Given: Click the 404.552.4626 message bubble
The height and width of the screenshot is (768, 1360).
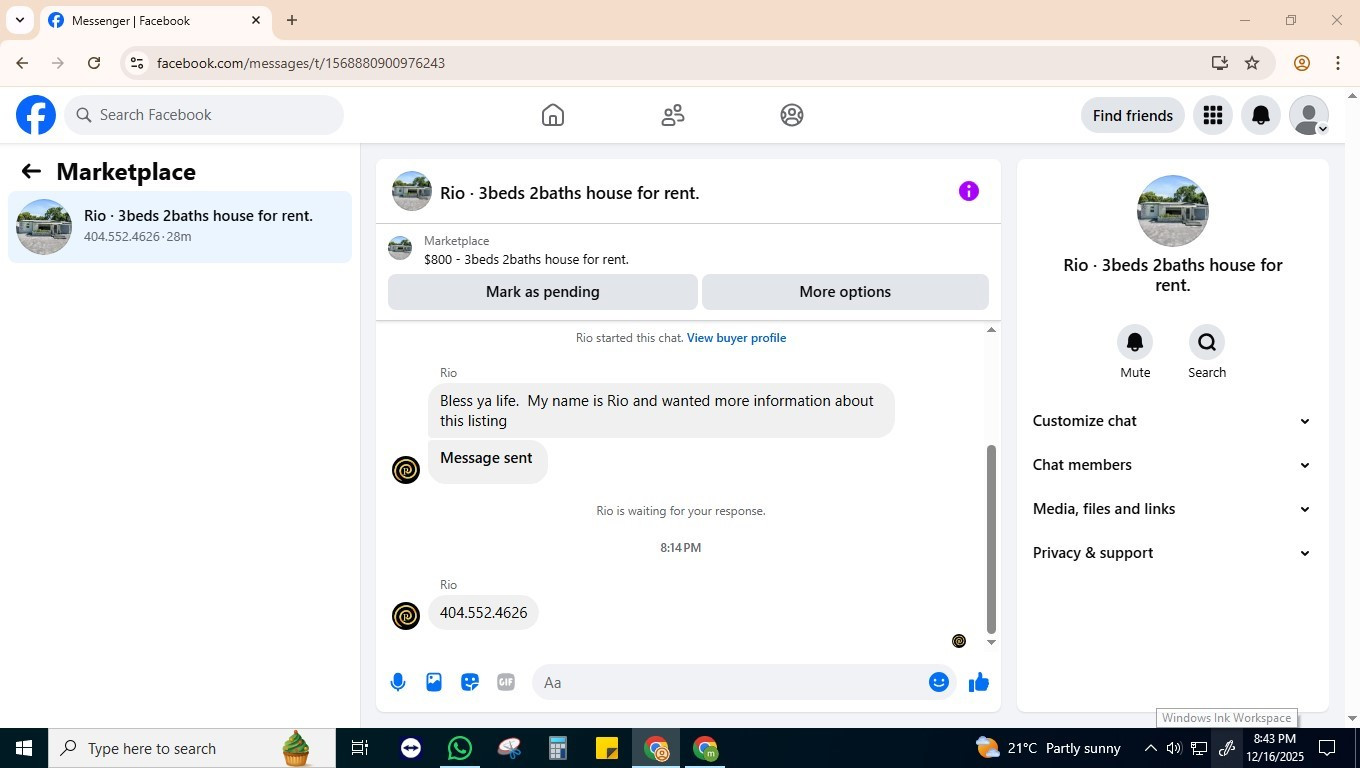Looking at the screenshot, I should [483, 613].
